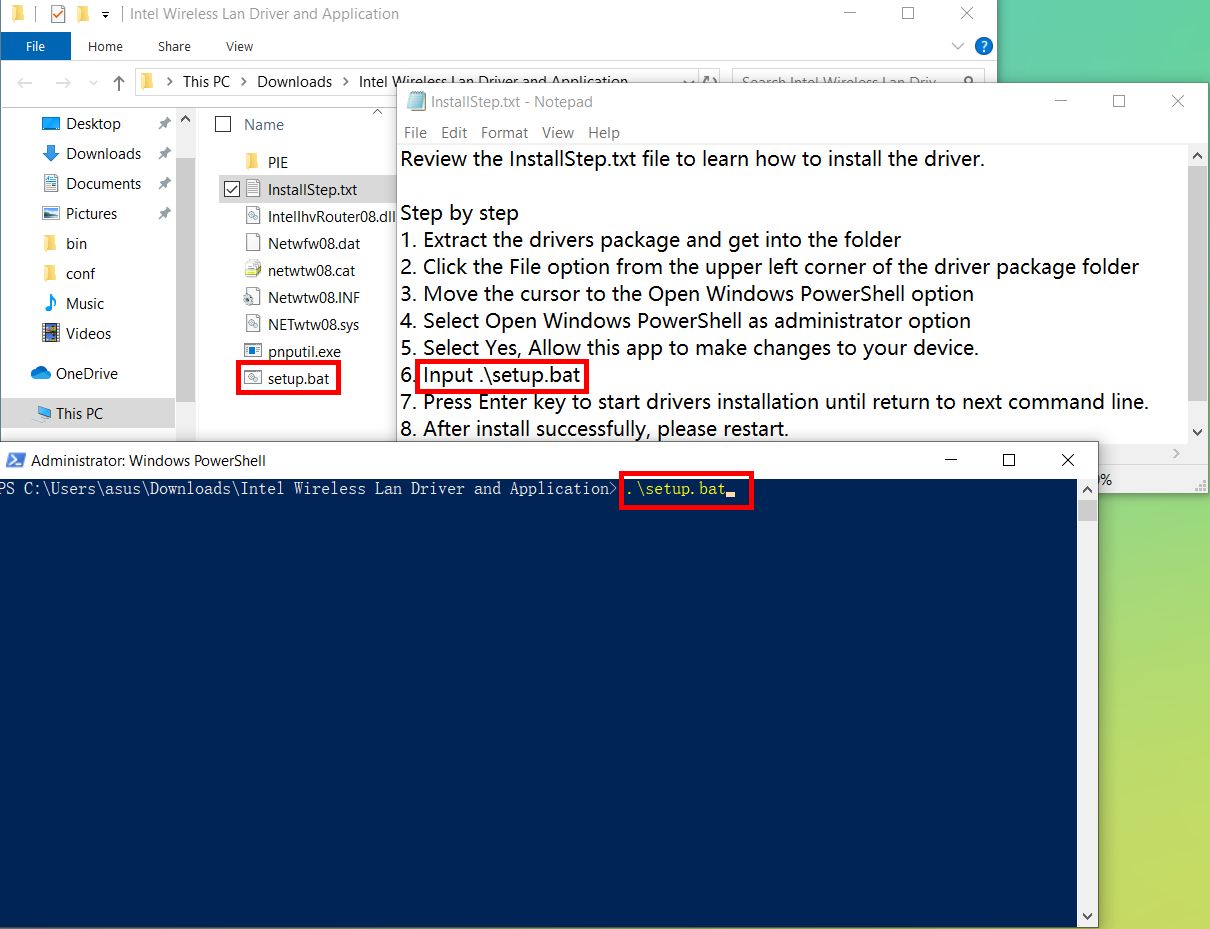Click the Explorer search box

click(858, 82)
